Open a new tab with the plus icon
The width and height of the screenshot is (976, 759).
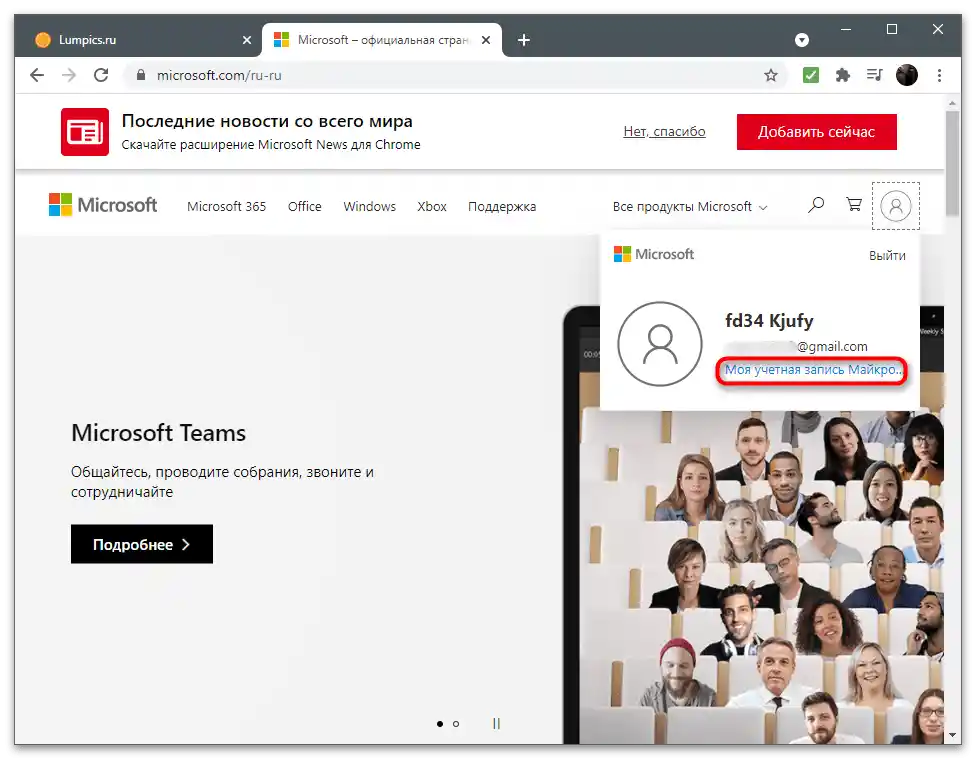[x=524, y=40]
